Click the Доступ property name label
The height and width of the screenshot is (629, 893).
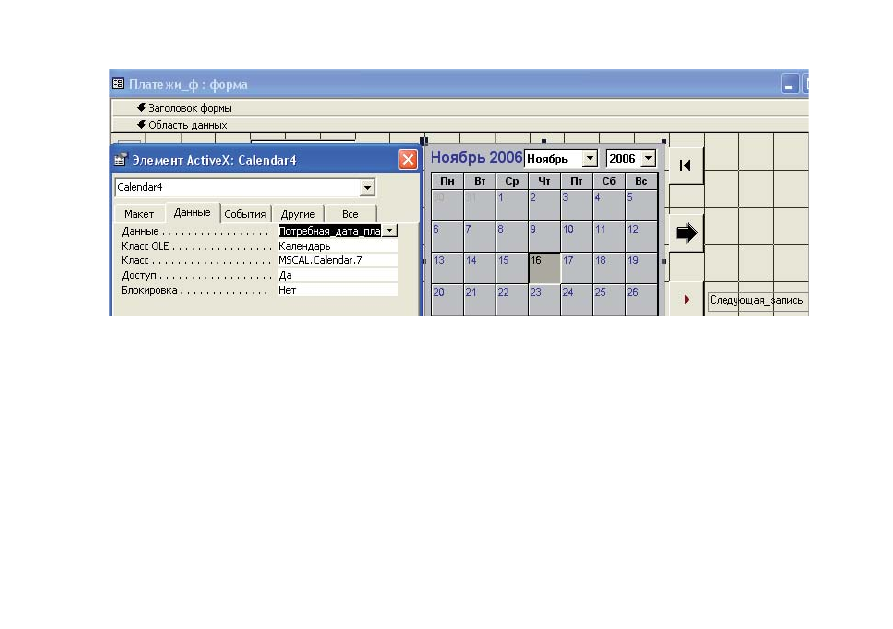(x=138, y=275)
